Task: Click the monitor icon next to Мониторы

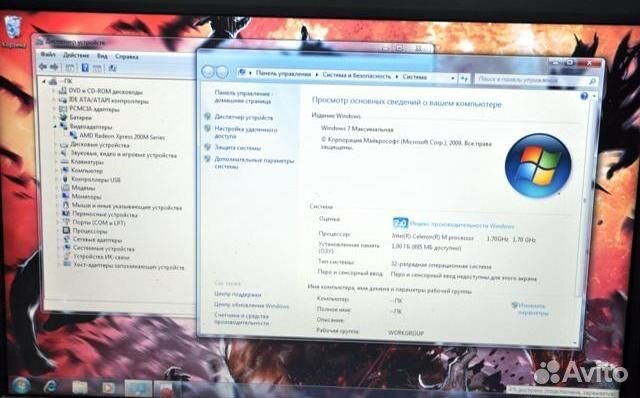Action: coord(65,196)
